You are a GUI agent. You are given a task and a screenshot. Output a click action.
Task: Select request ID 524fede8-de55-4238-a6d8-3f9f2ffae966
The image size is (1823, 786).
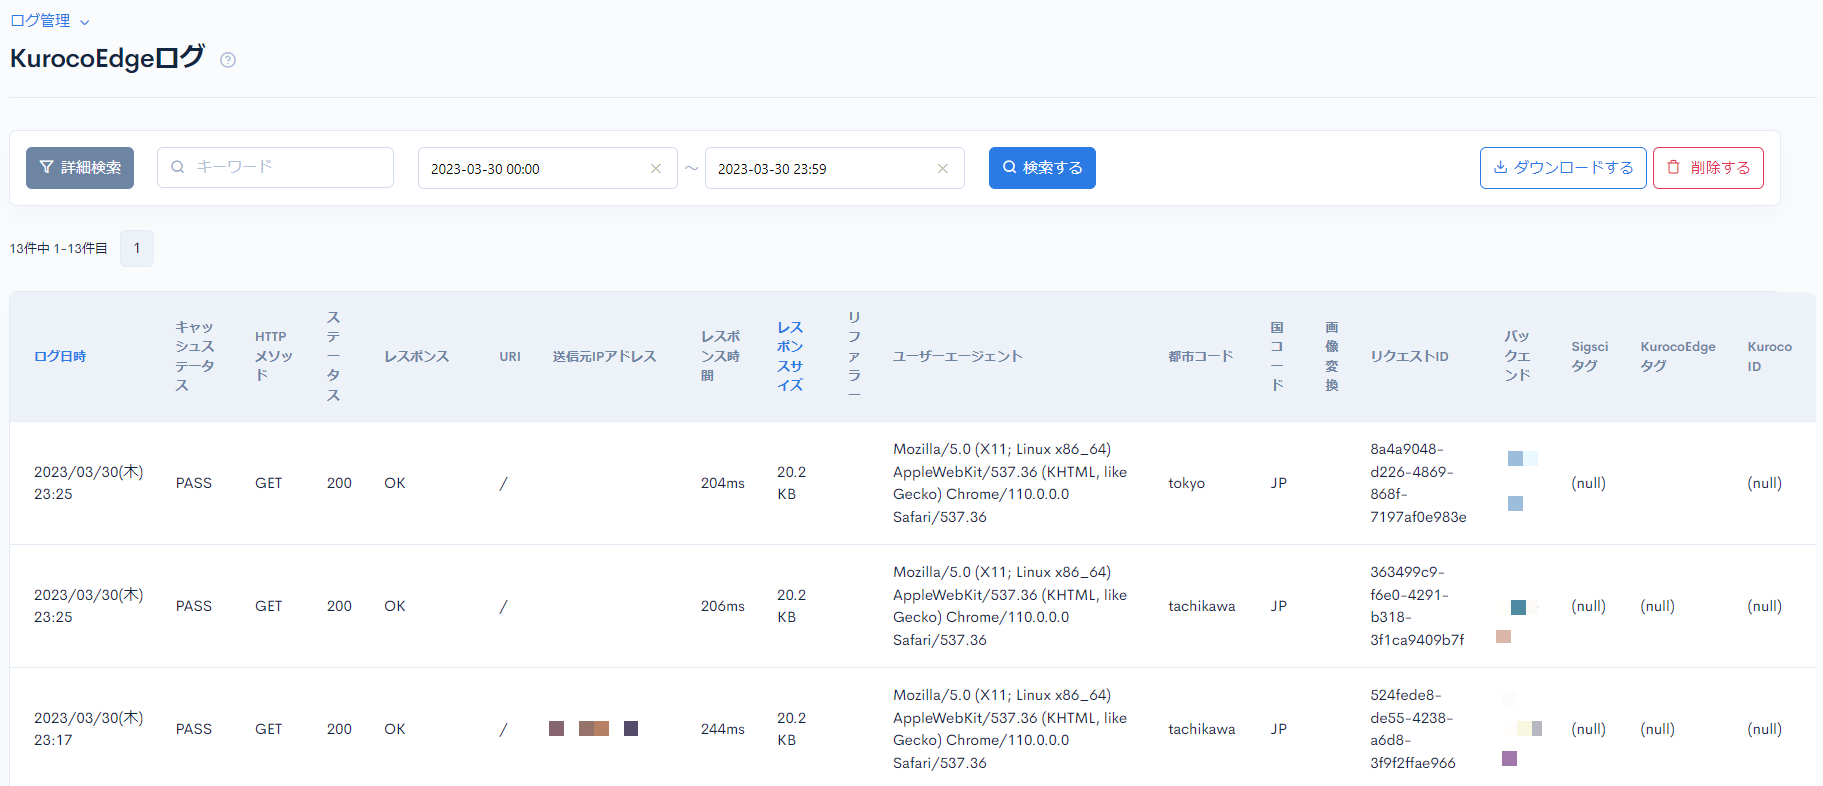(1412, 729)
